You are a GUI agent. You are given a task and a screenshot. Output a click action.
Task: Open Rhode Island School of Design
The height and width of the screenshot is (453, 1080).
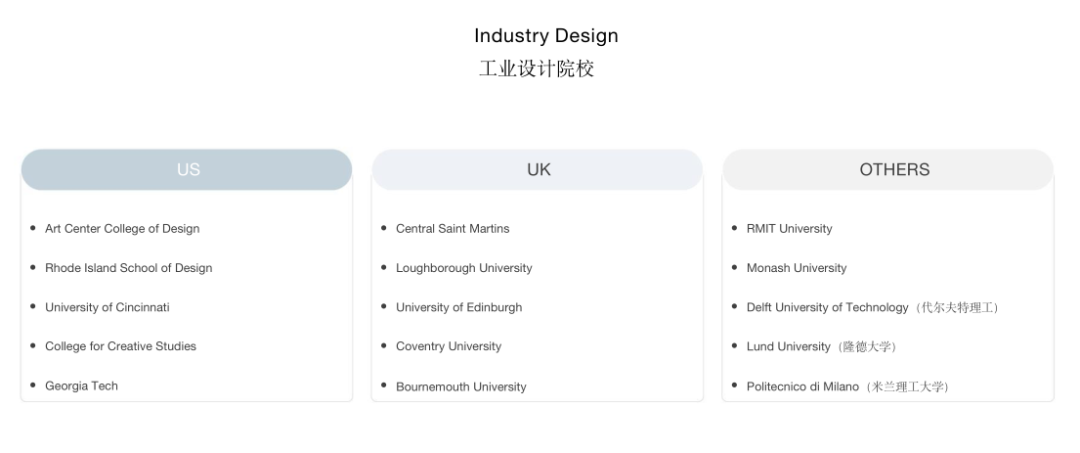click(128, 268)
